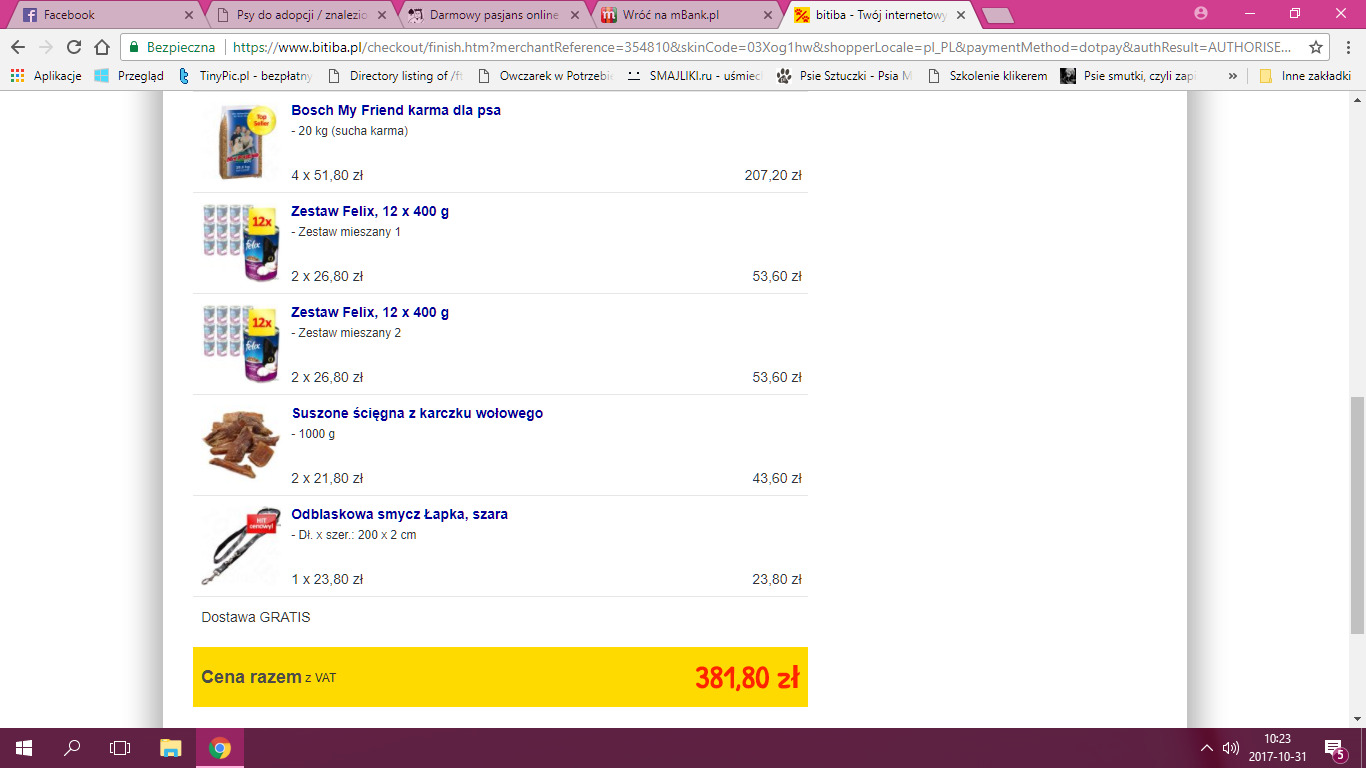Open File Explorer from taskbar
The image size is (1366, 768).
click(x=171, y=747)
